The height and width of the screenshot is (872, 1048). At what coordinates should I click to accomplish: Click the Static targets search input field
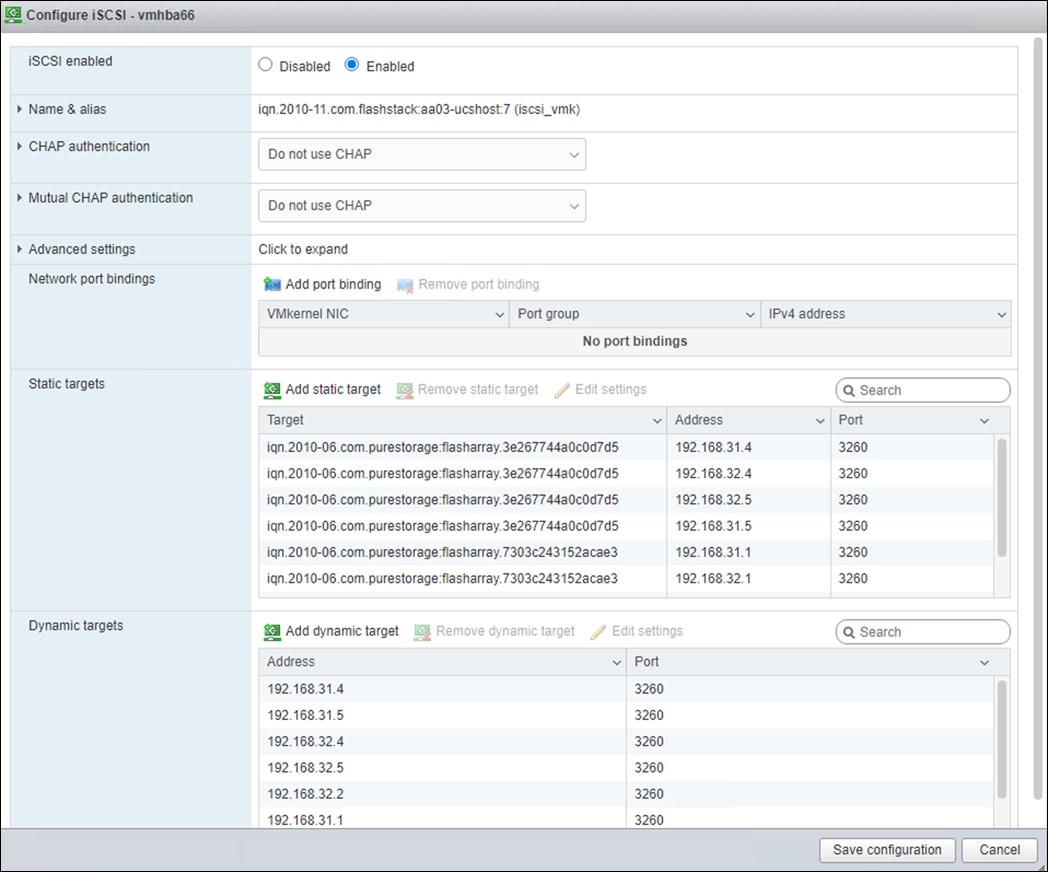coord(925,389)
